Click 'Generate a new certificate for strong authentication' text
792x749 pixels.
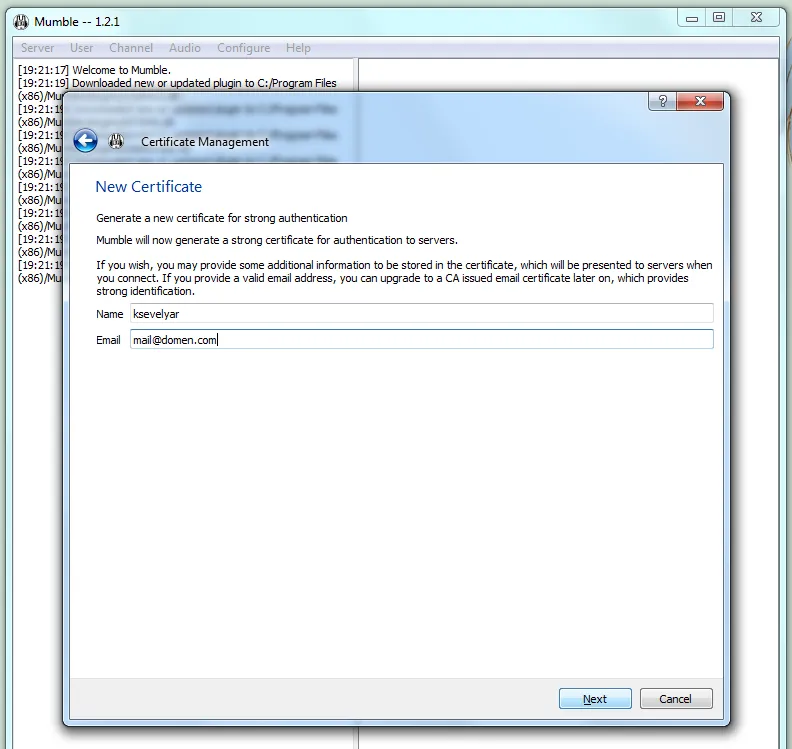tap(222, 218)
